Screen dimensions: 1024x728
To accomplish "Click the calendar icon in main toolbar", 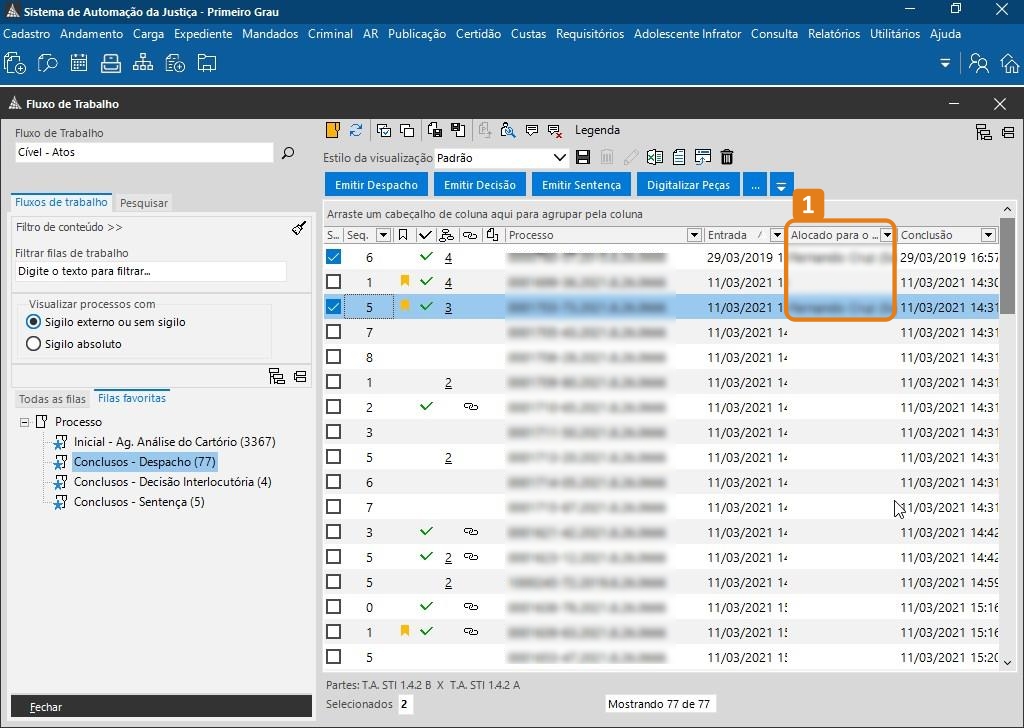I will [79, 64].
